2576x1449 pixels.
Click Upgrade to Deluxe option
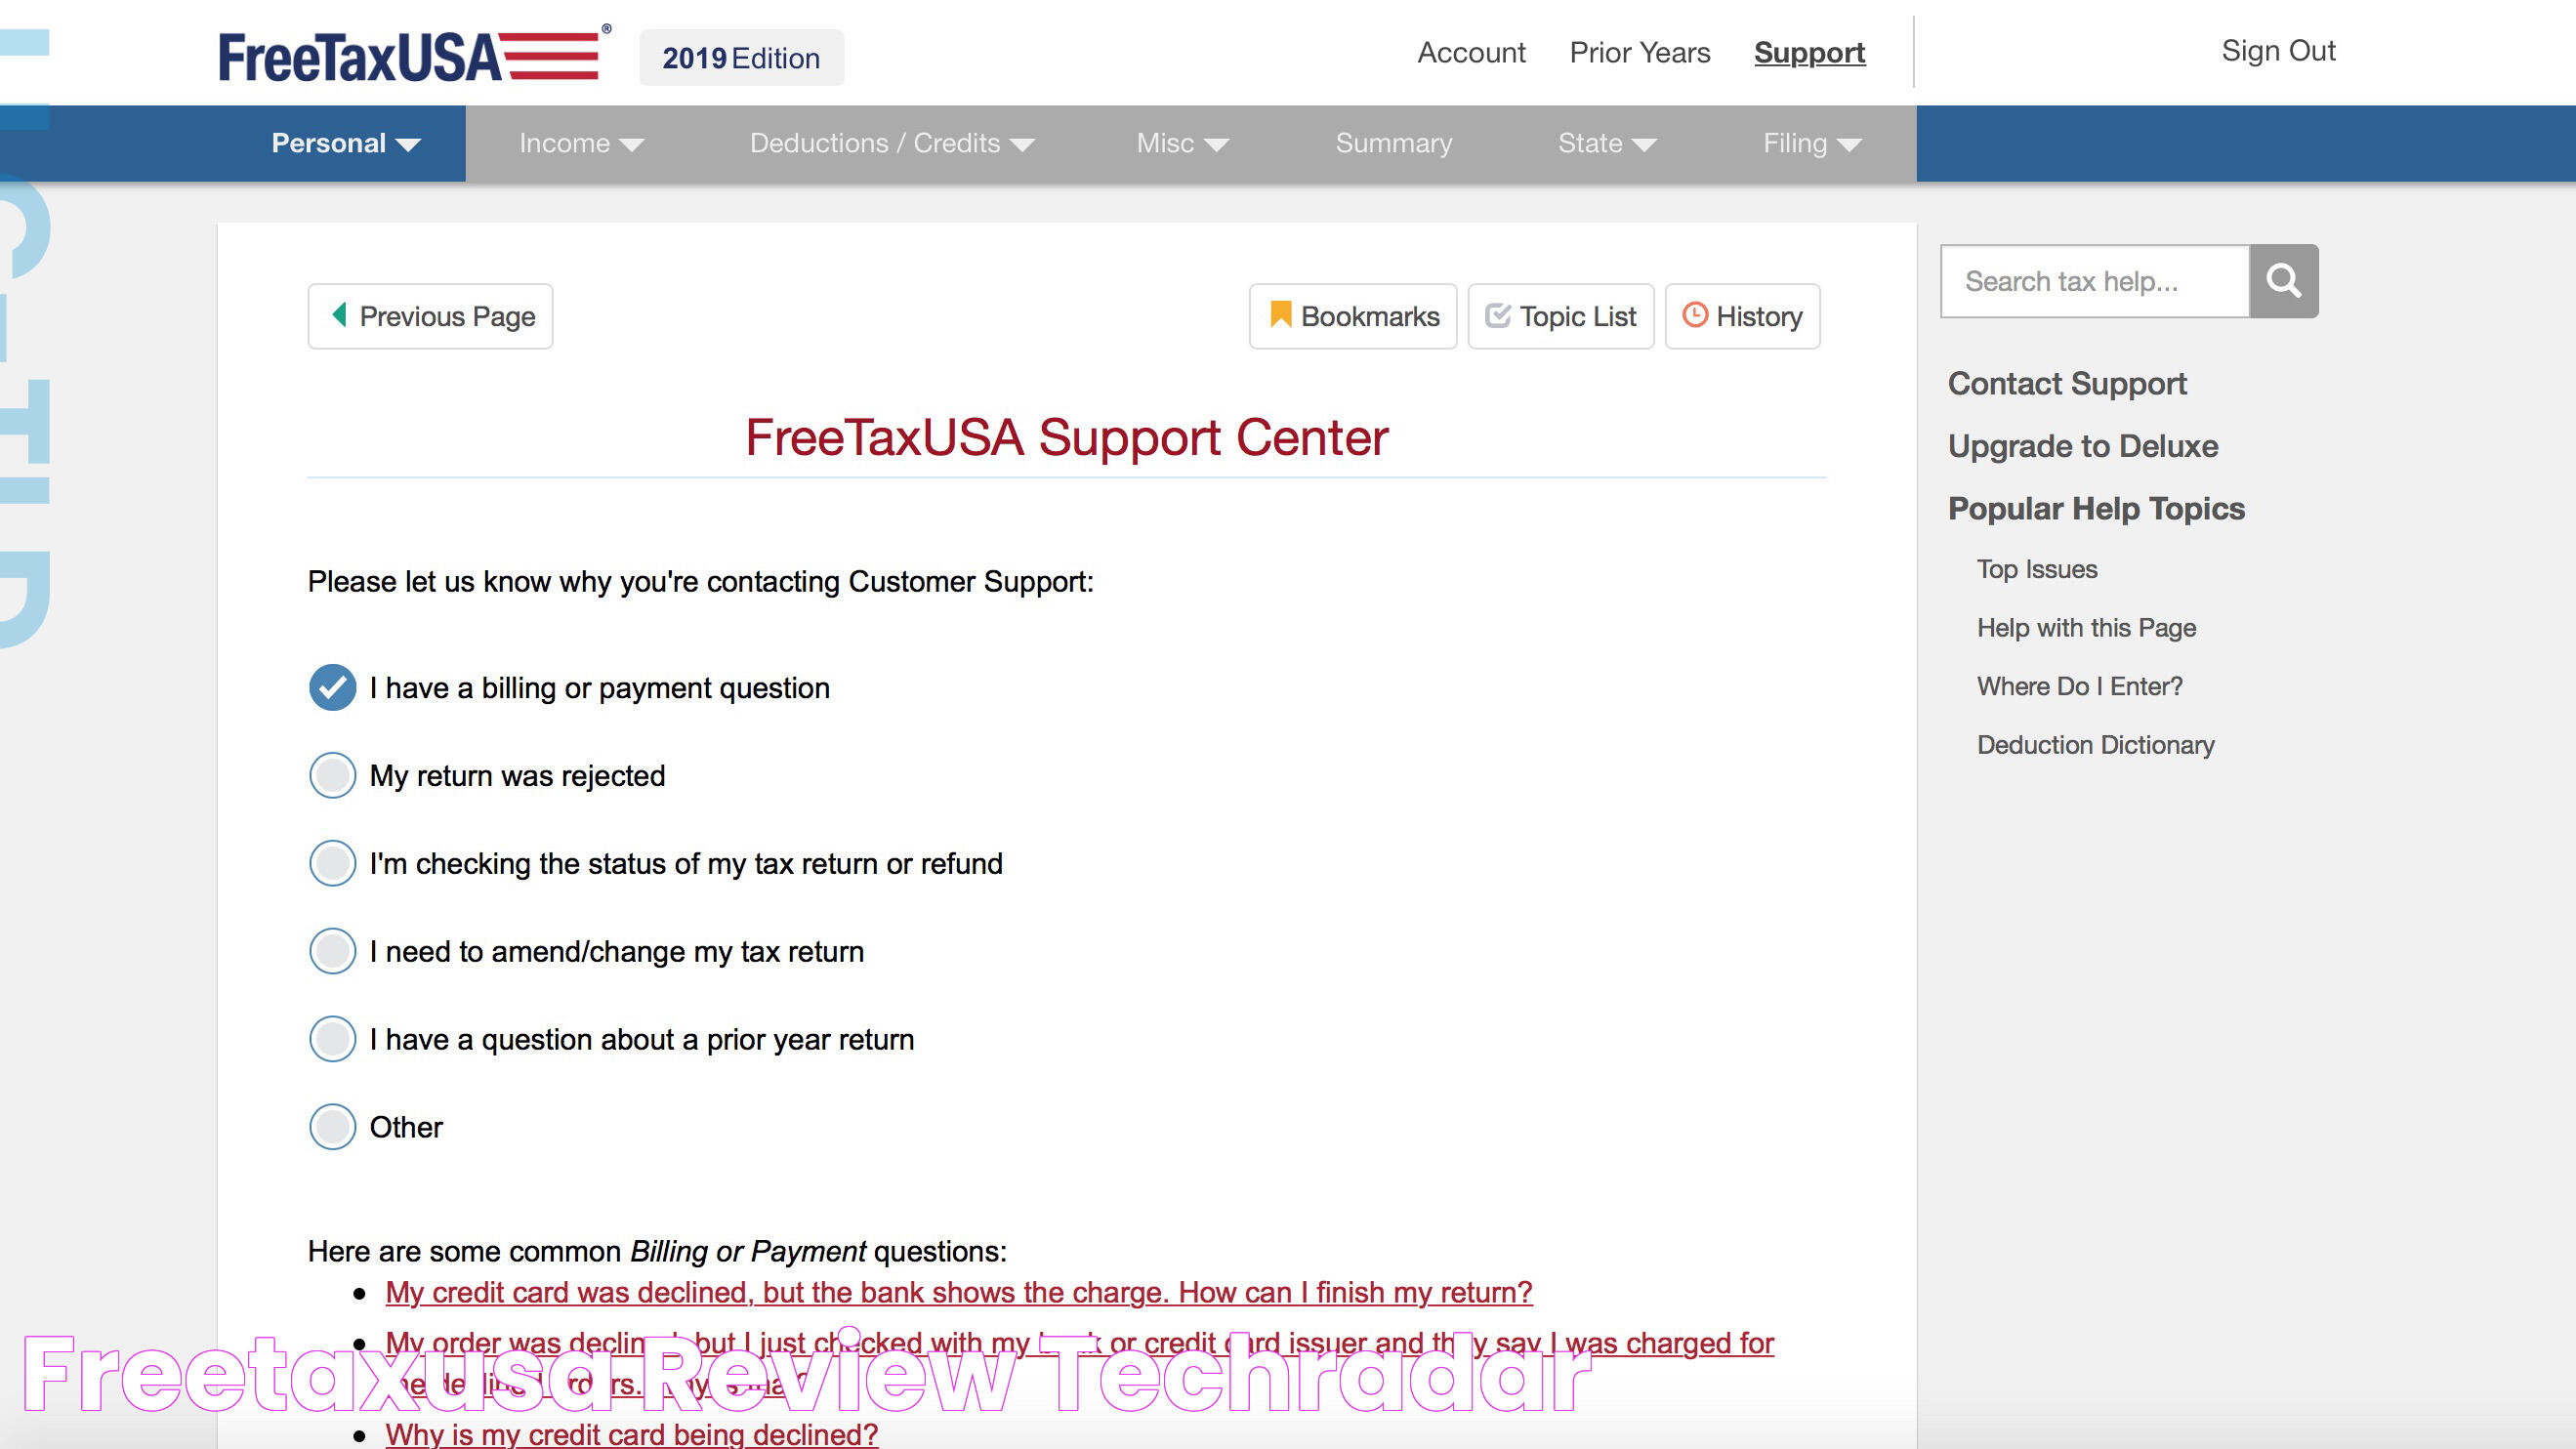tap(2081, 444)
